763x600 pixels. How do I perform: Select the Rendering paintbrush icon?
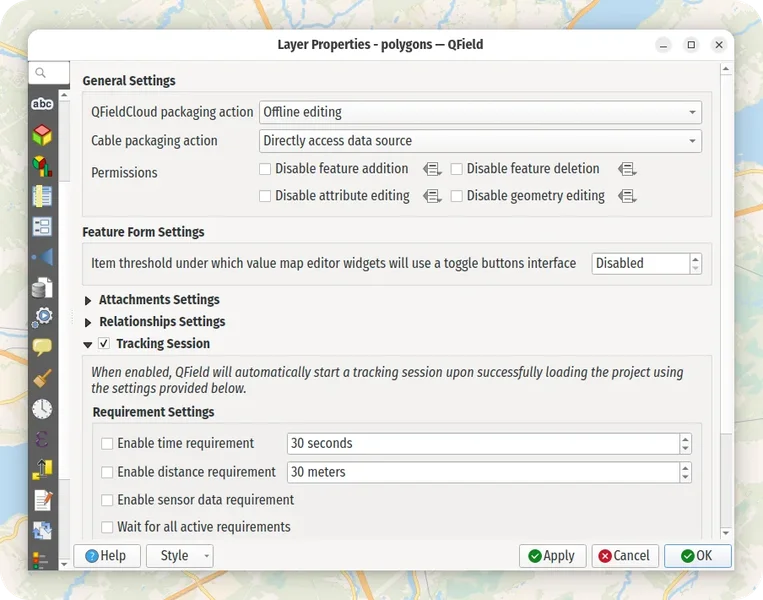point(42,378)
